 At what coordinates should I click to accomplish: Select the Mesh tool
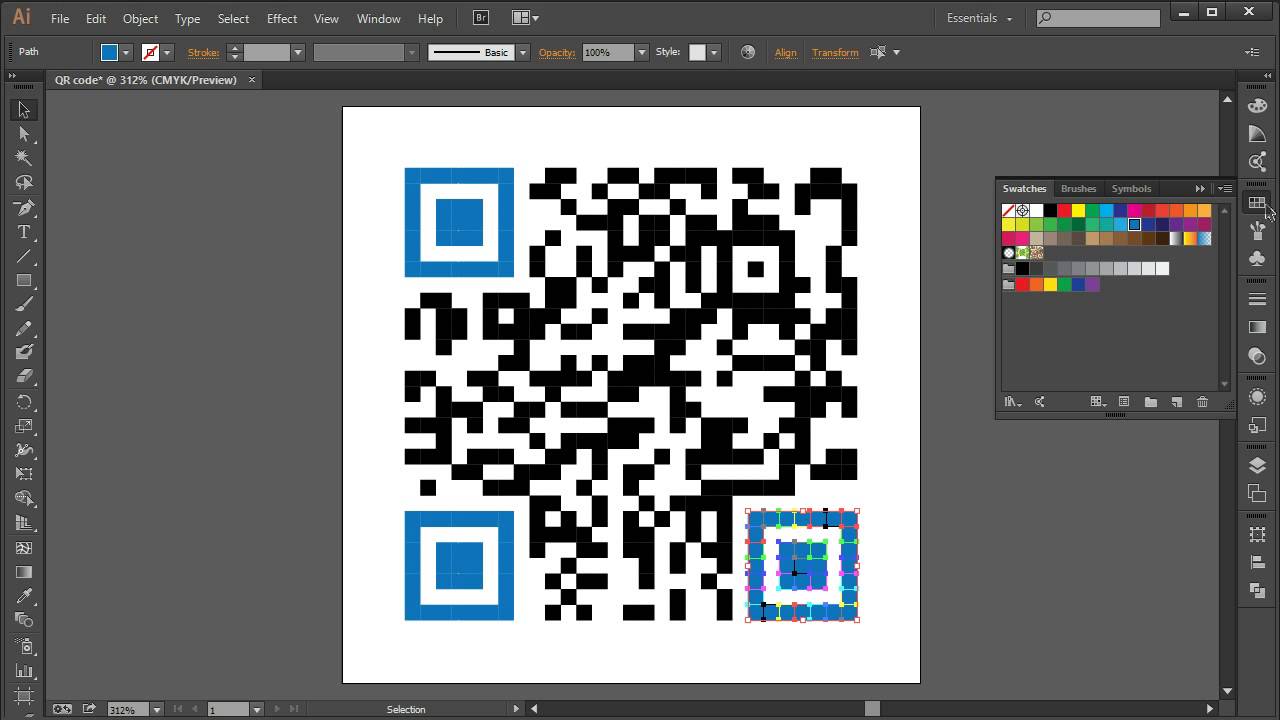24,548
